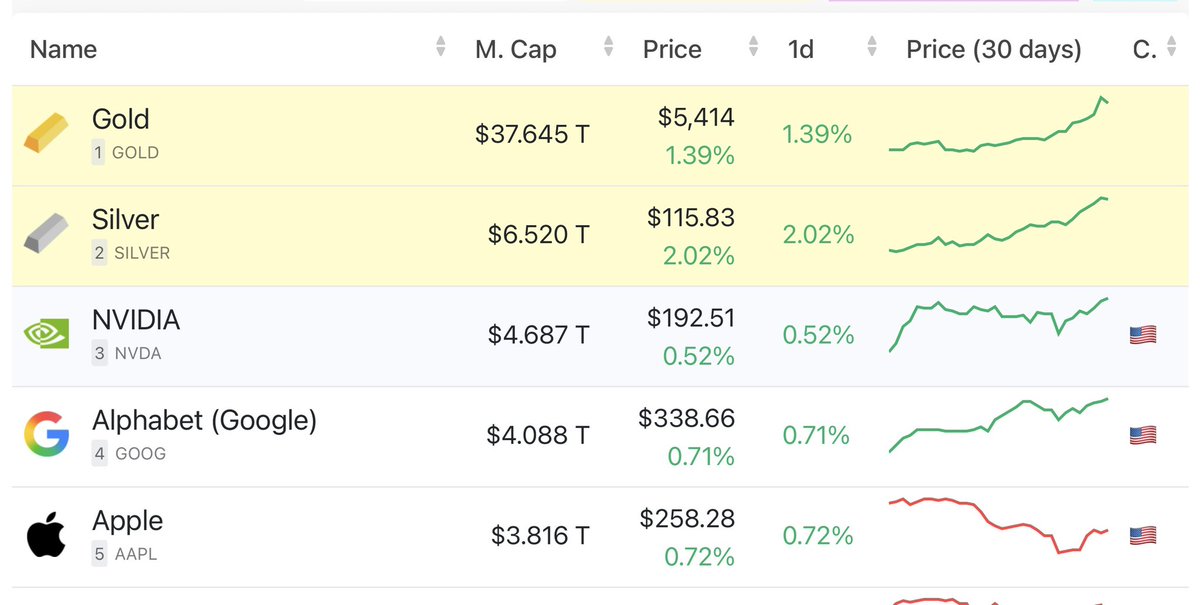The width and height of the screenshot is (1200, 605).
Task: Sort table by Name column arrows
Action: click(x=441, y=47)
